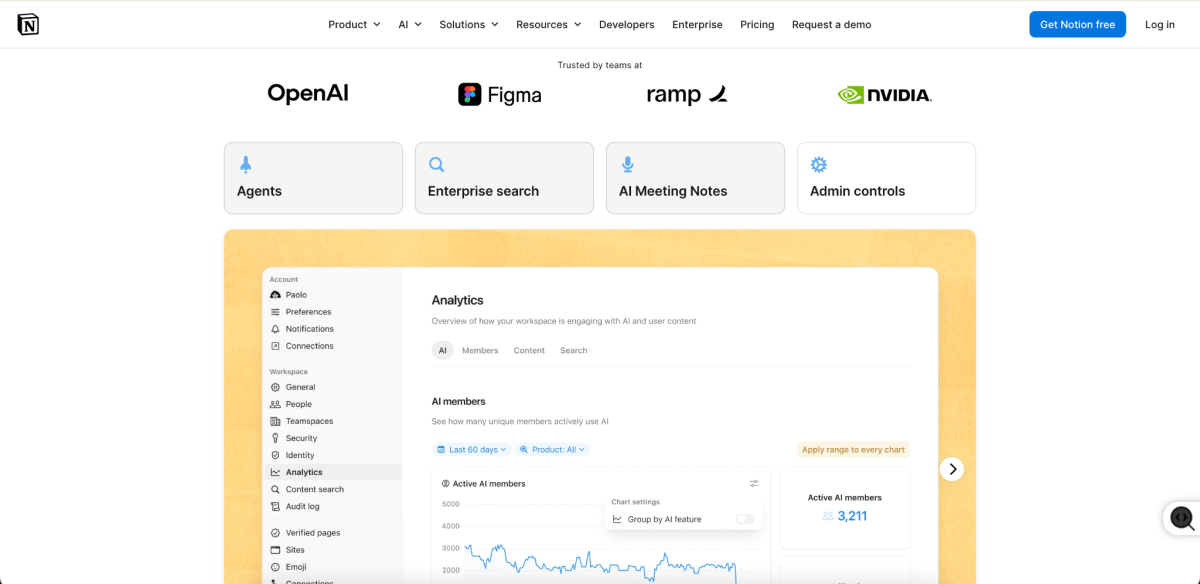Image resolution: width=1200 pixels, height=584 pixels.
Task: Click the Security key icon
Action: pos(275,438)
